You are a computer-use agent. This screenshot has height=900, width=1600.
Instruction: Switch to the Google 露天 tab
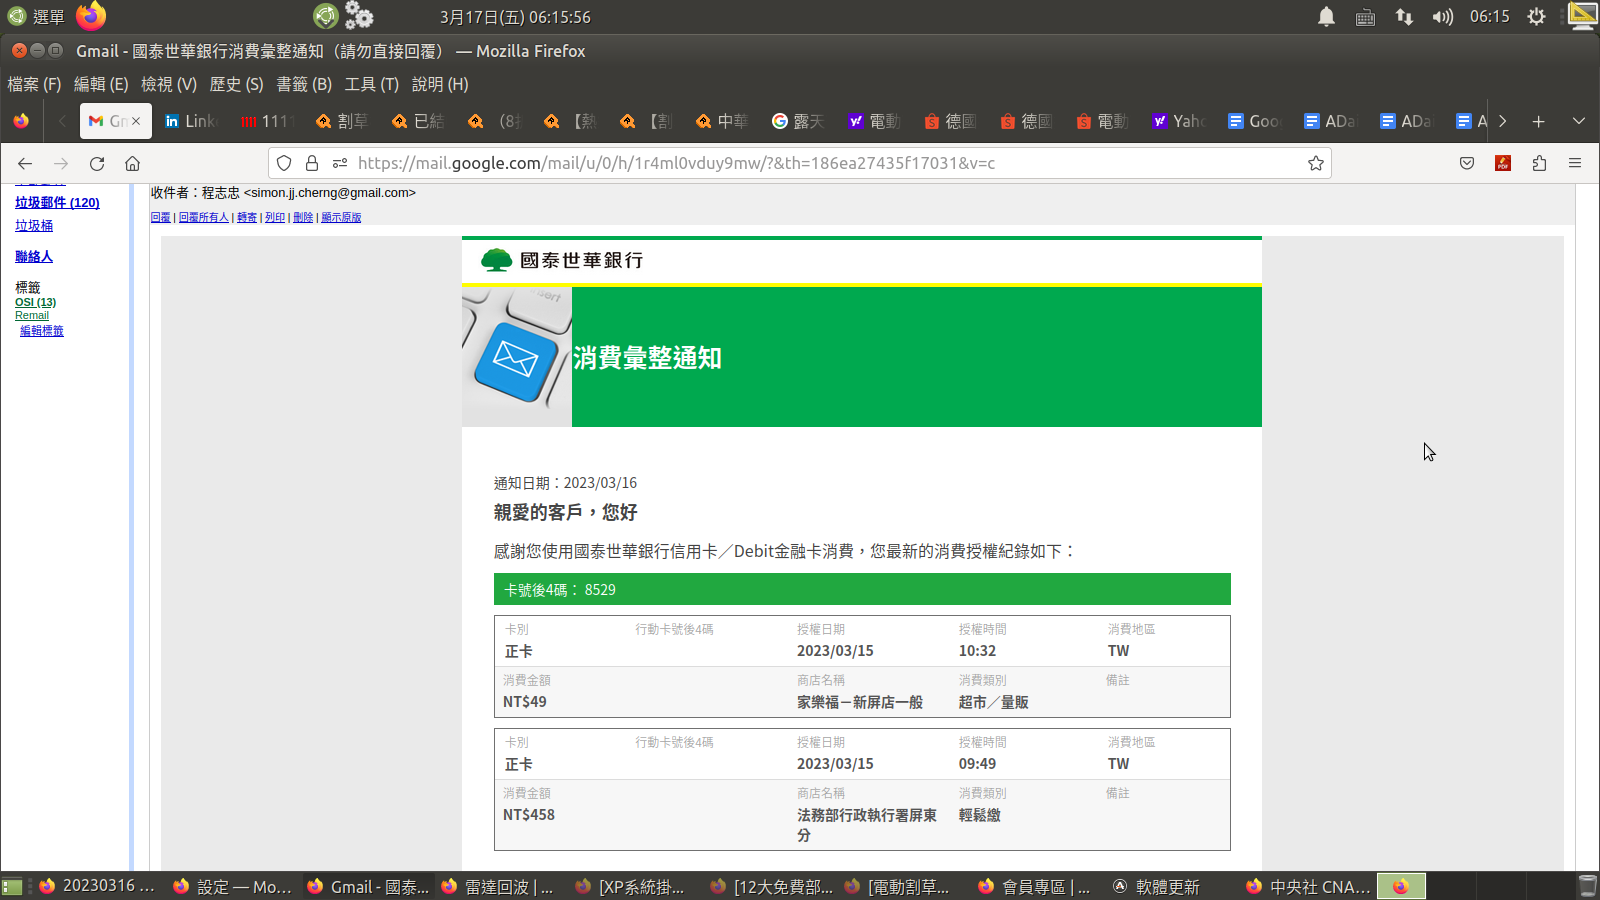(x=800, y=121)
